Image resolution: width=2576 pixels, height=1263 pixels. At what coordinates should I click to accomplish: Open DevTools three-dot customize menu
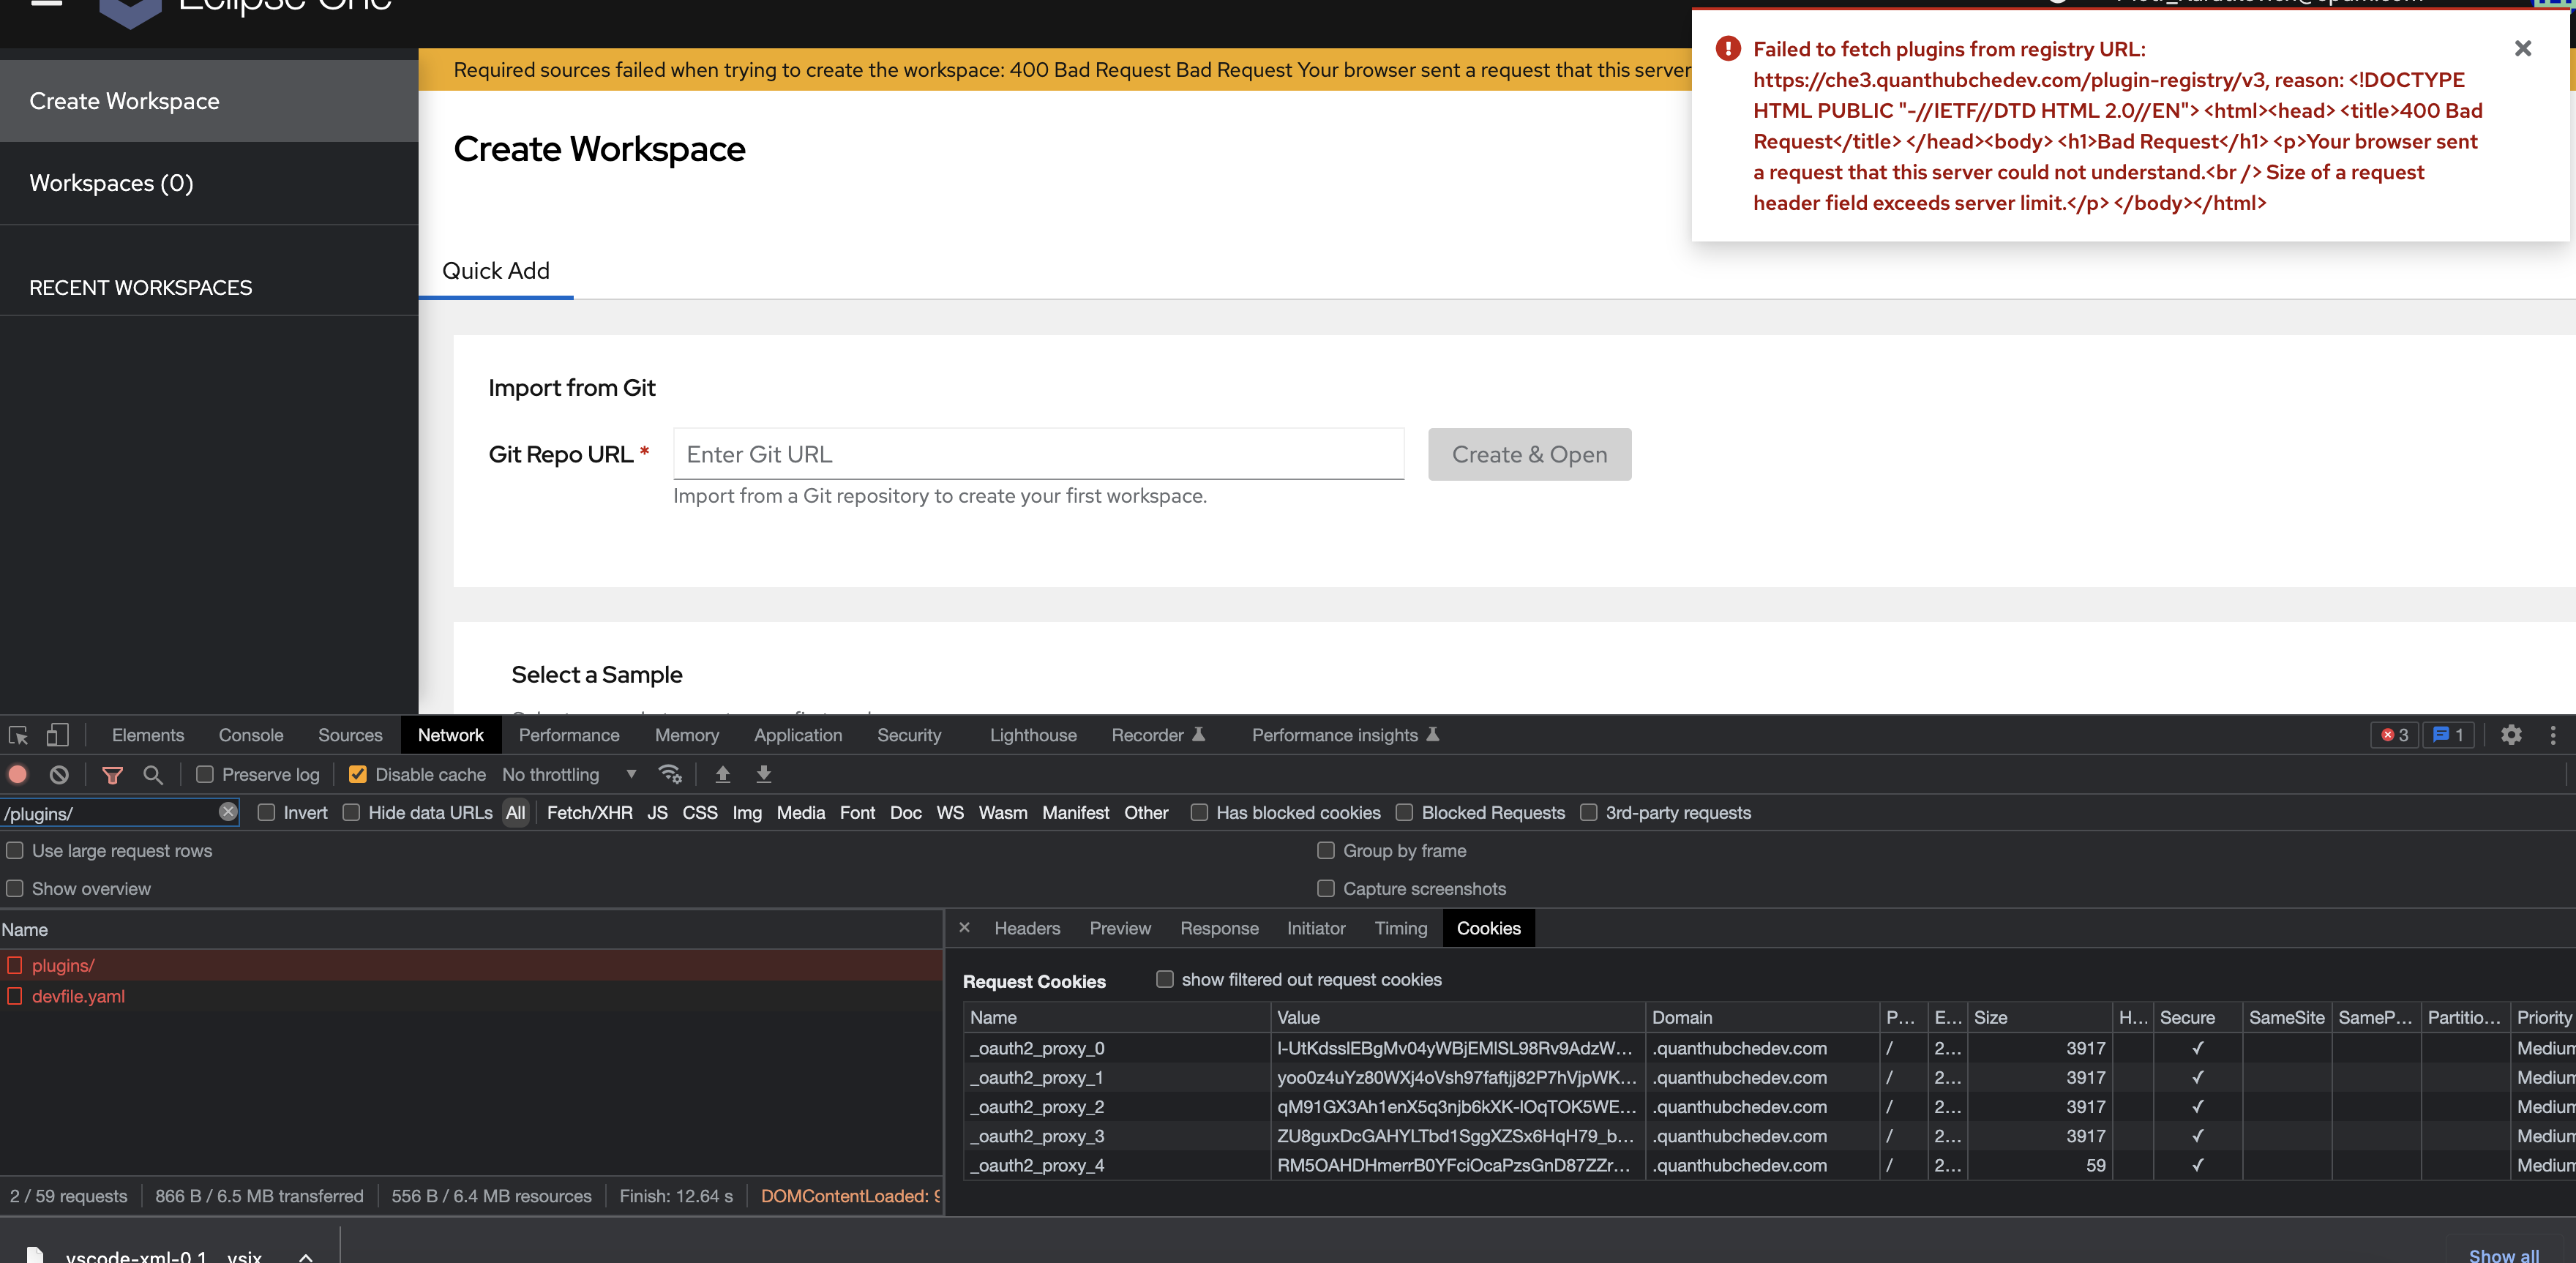[x=2553, y=735]
